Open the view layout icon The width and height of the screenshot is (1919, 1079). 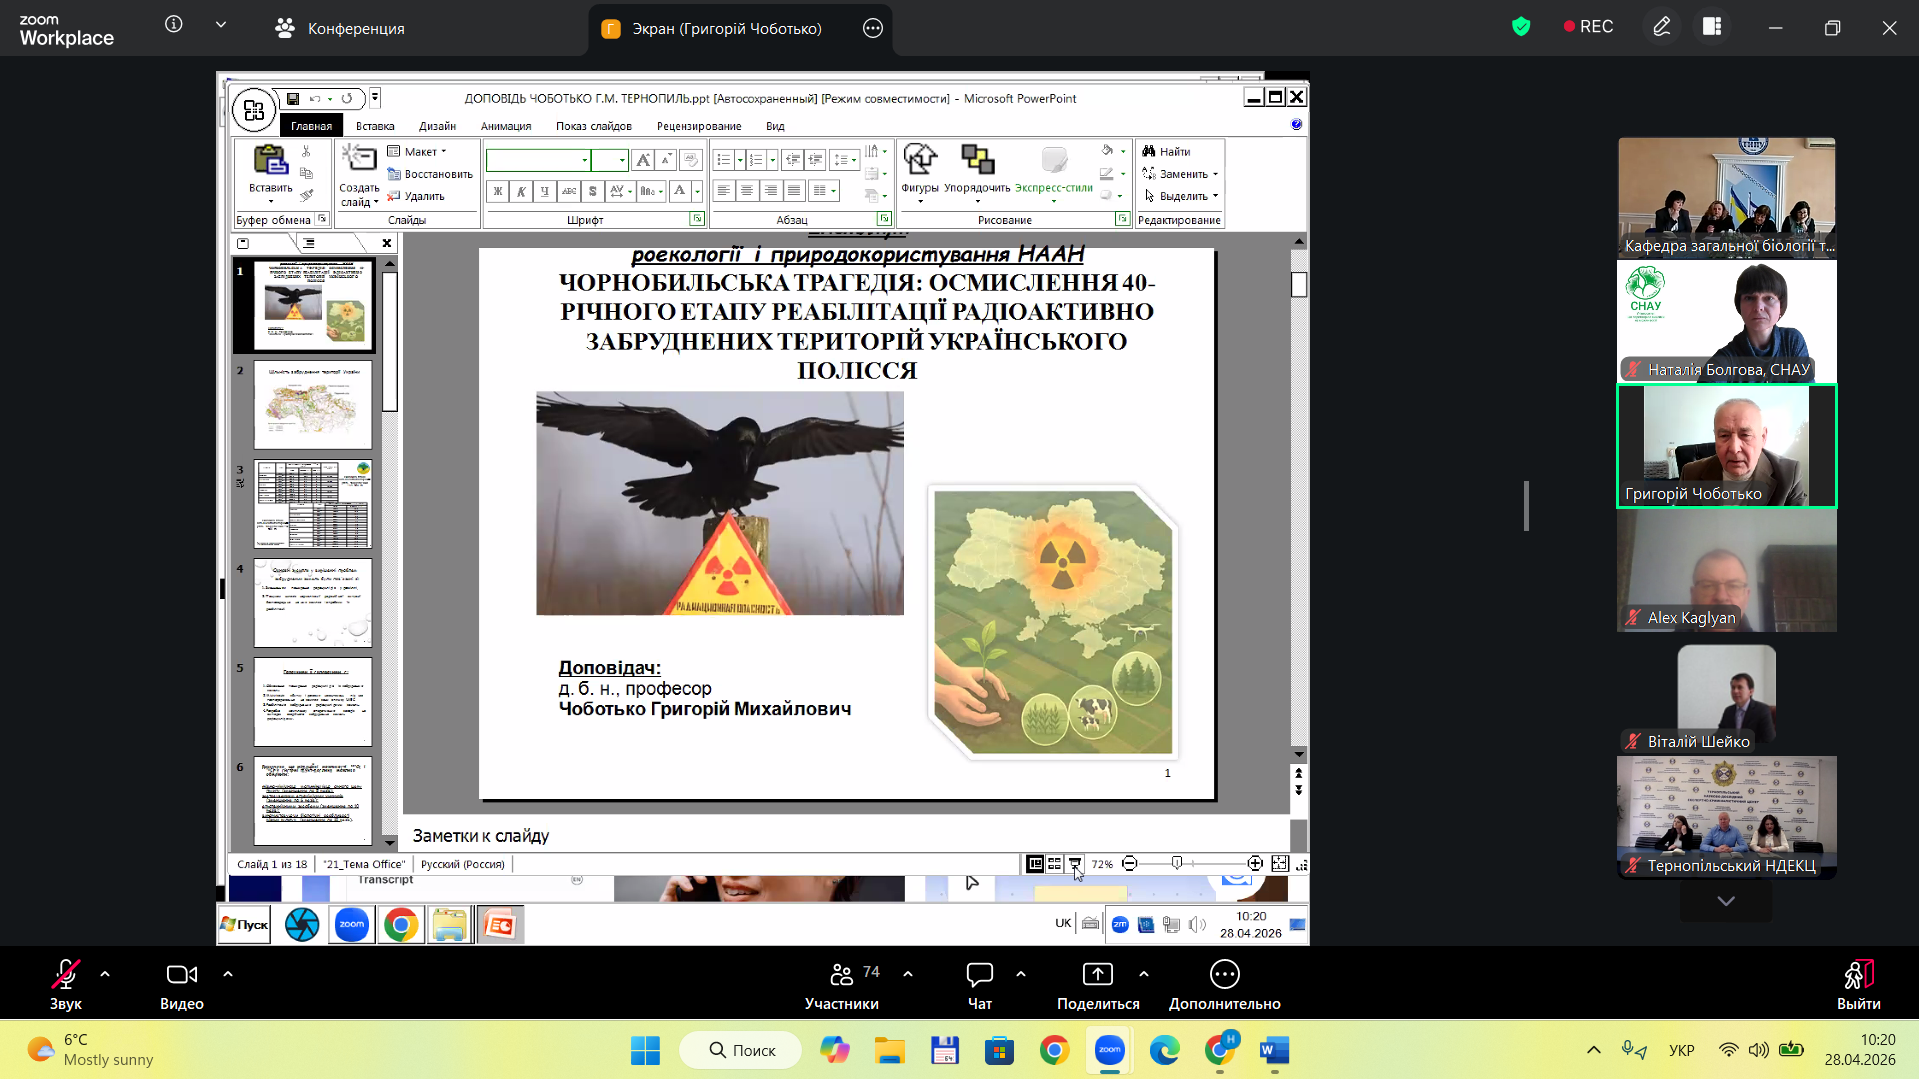1712,27
